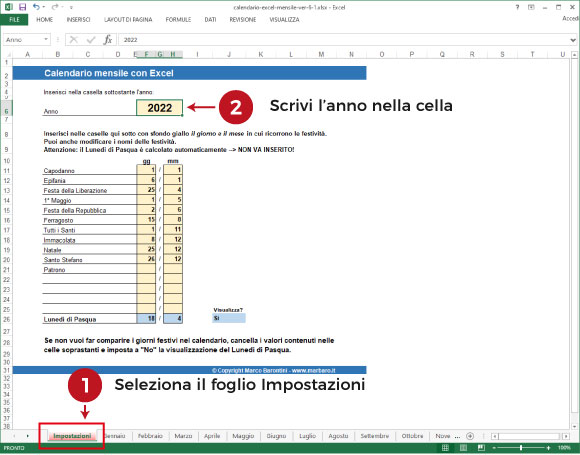Click the horizontal scrollbar right arrow
Image resolution: width=580 pixels, height=455 pixels.
click(x=566, y=437)
